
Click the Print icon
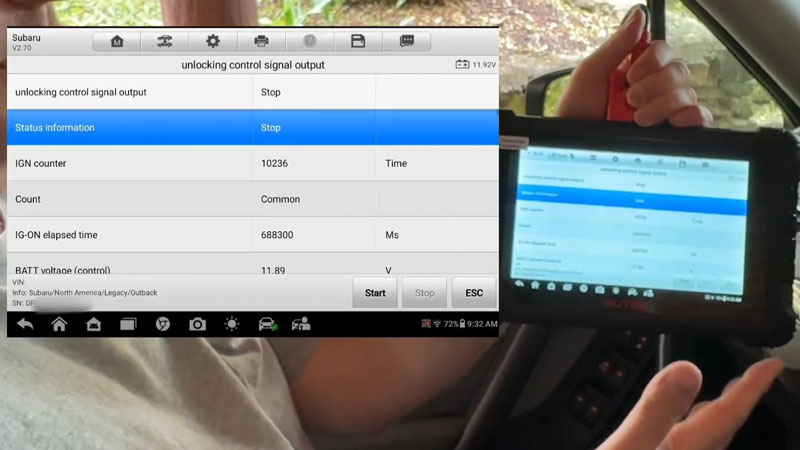(261, 41)
